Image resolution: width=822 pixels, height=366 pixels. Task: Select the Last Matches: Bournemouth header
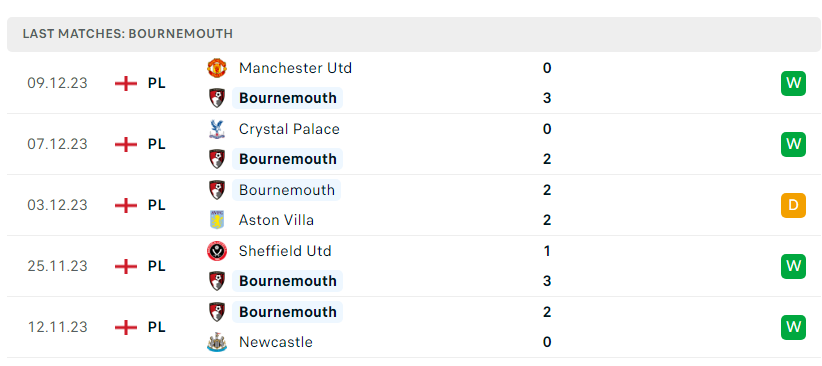coord(414,34)
